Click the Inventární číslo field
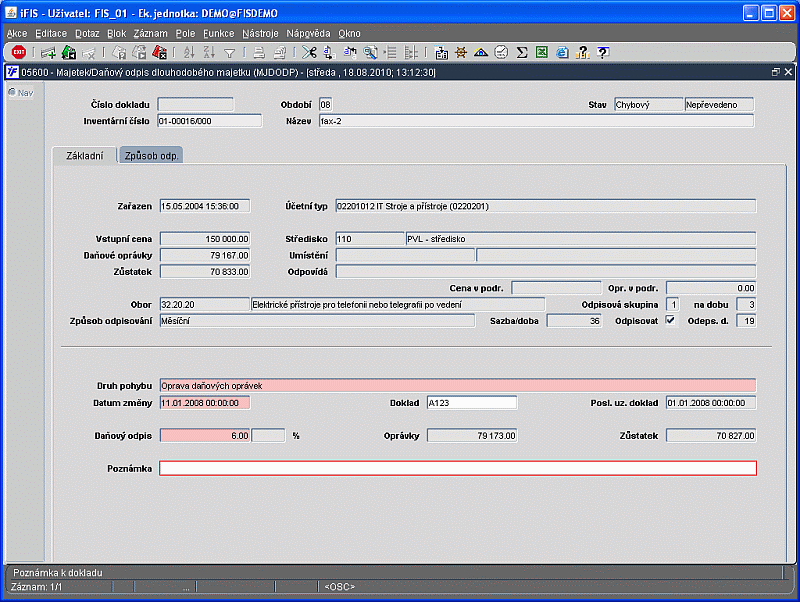The width and height of the screenshot is (800, 602). coord(210,121)
